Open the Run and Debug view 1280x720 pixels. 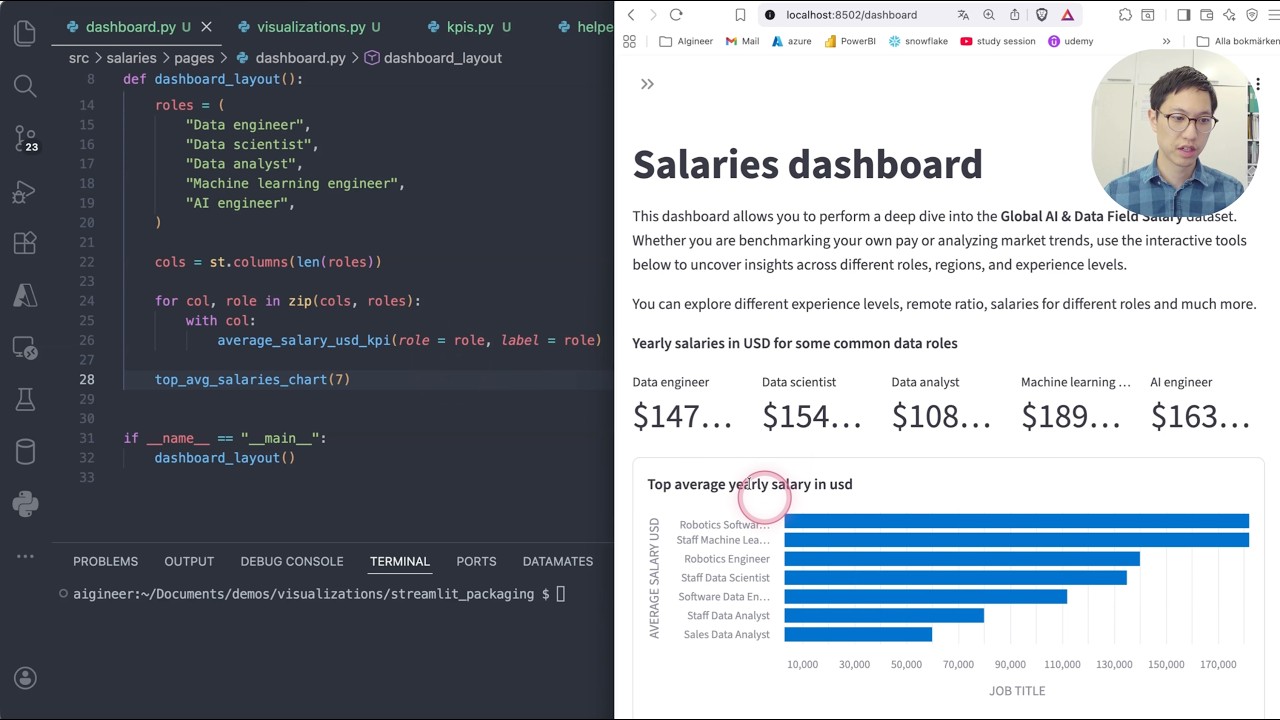pyautogui.click(x=25, y=191)
